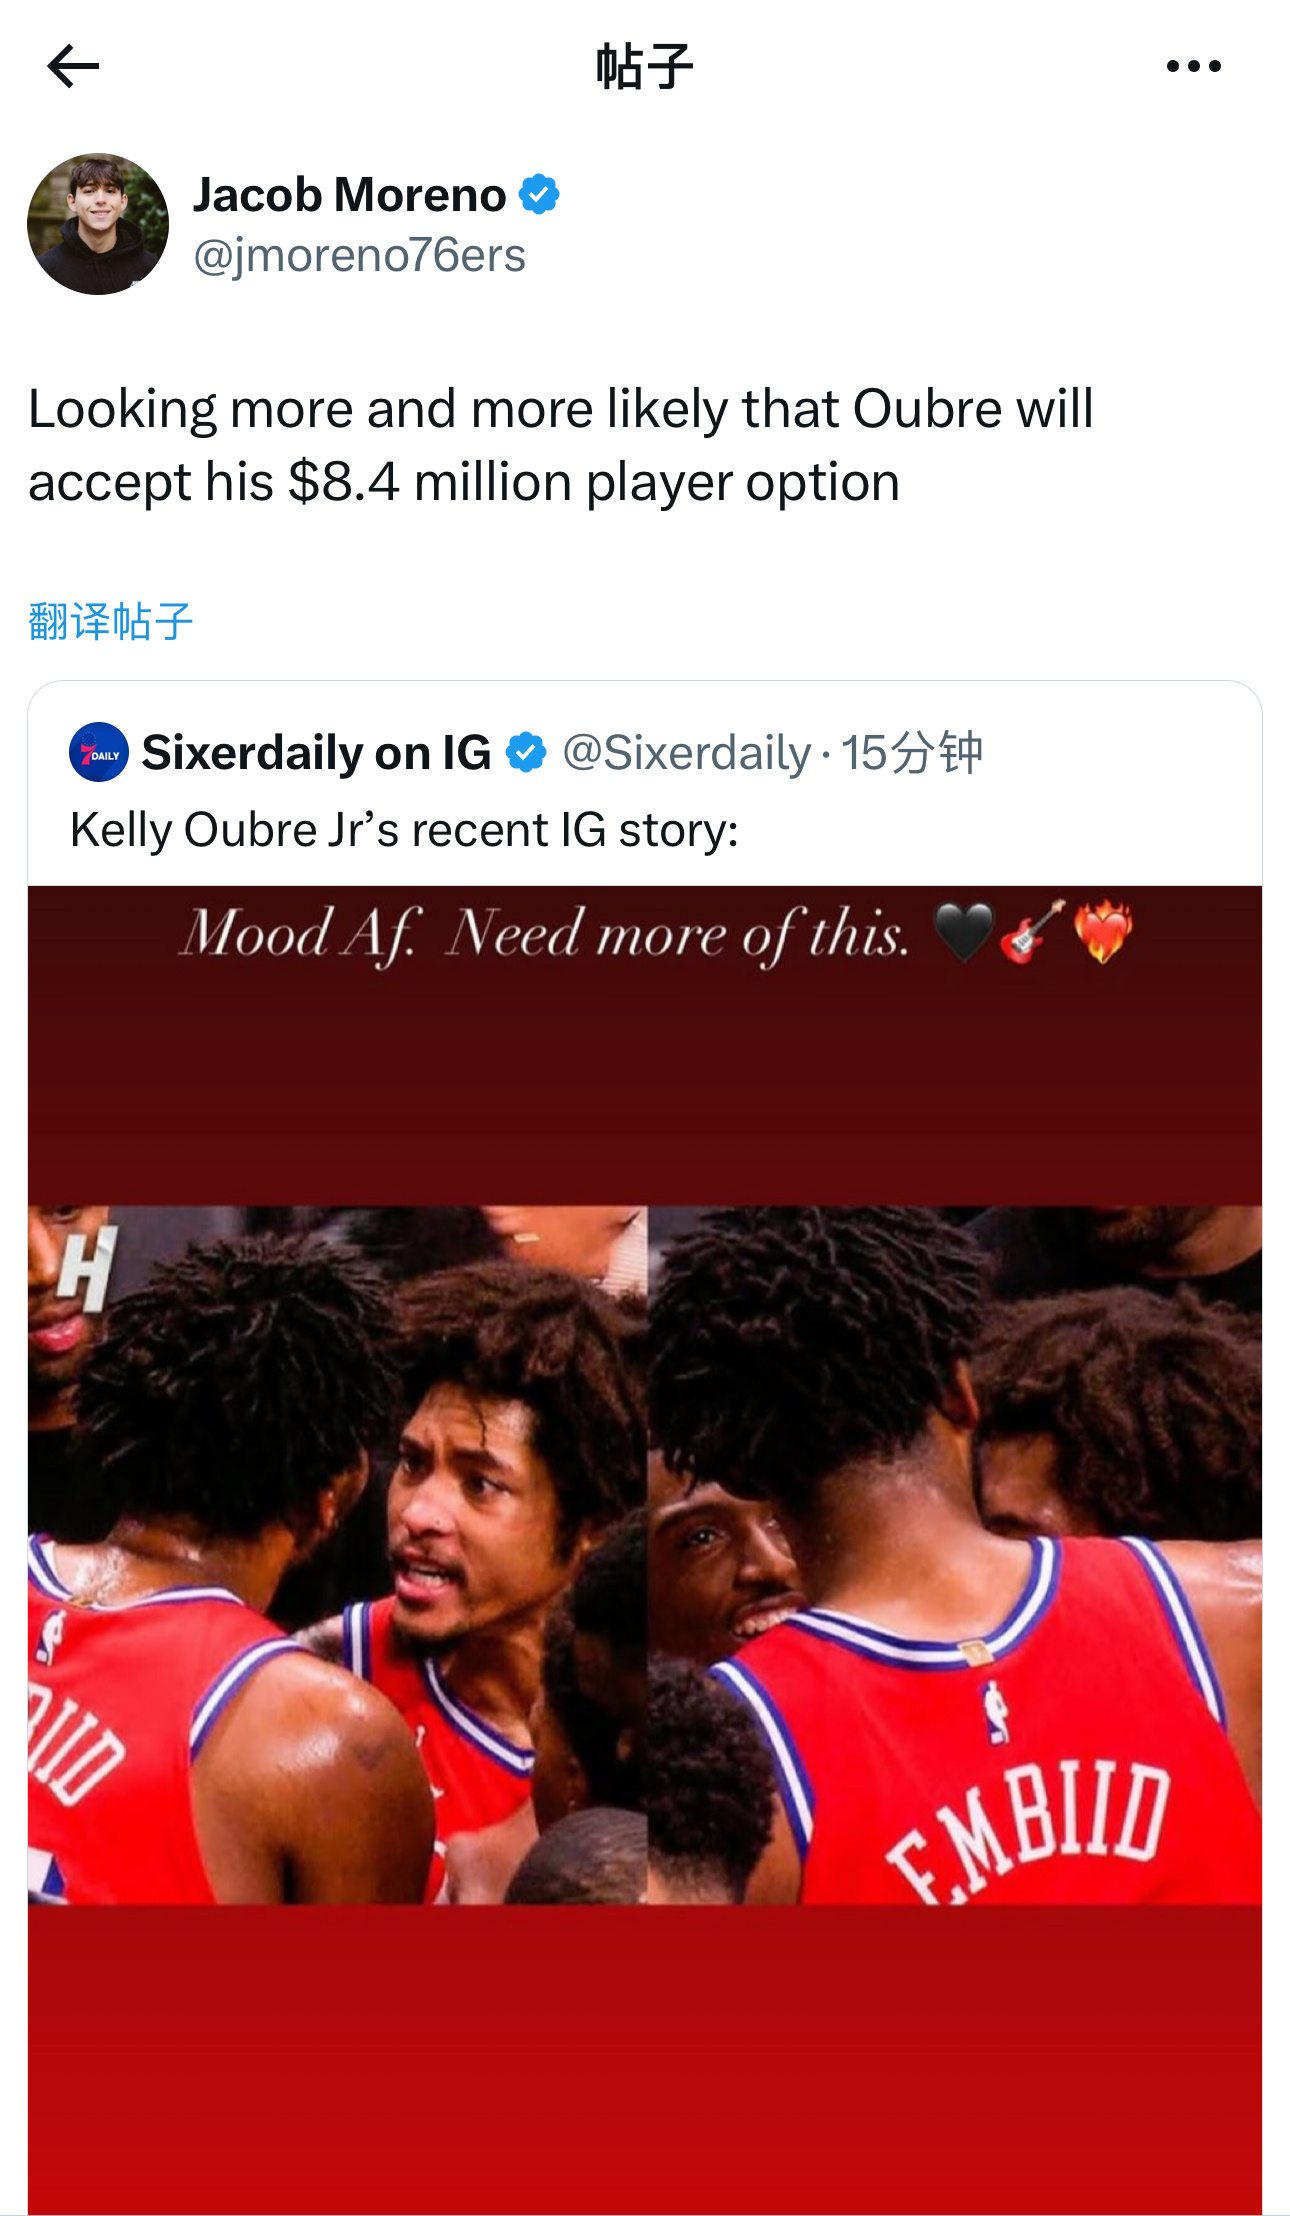The image size is (1290, 2216).
Task: Open the right photo showing Embiid jersey
Action: (955, 1554)
